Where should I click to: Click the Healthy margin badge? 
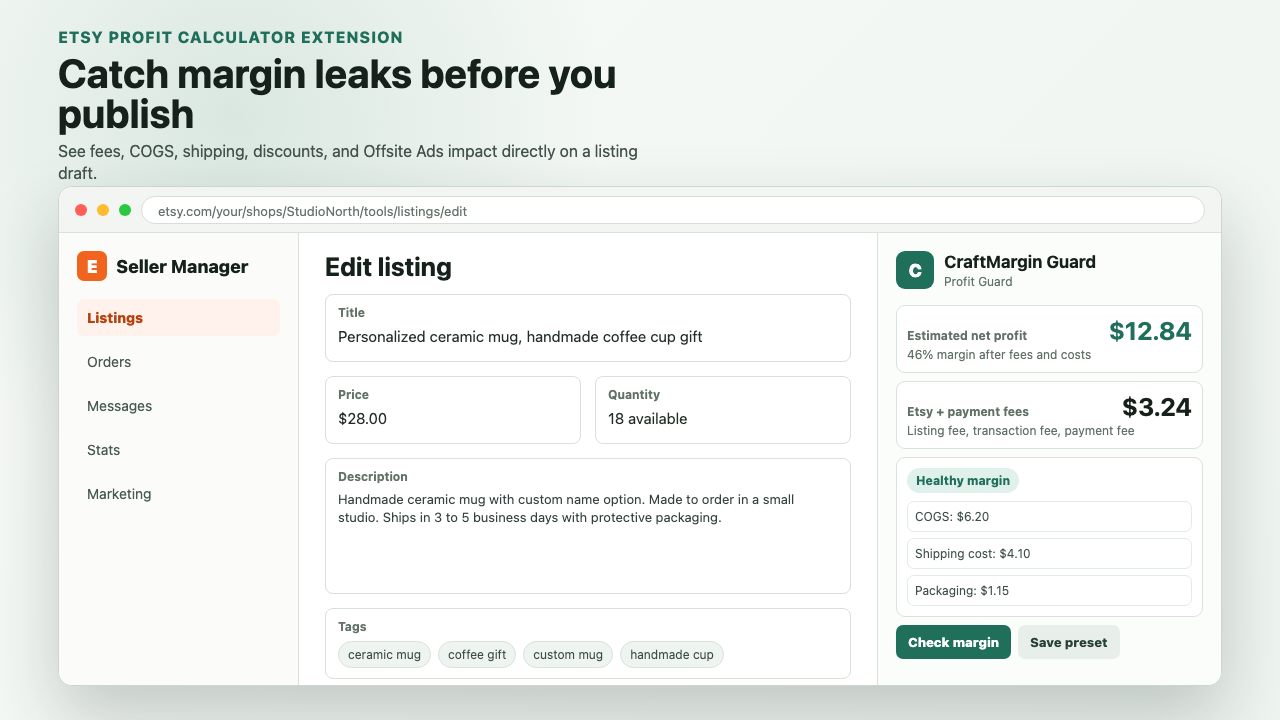[x=963, y=481]
